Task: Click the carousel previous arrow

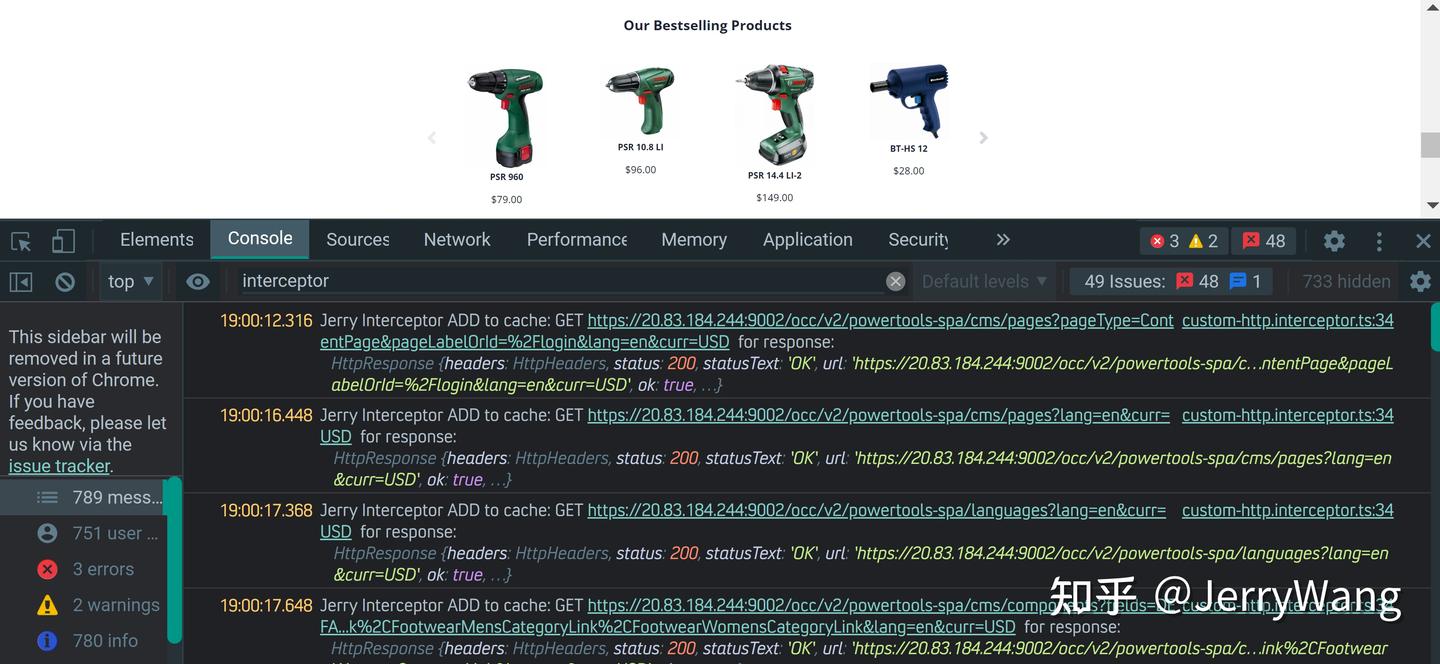Action: pyautogui.click(x=432, y=138)
